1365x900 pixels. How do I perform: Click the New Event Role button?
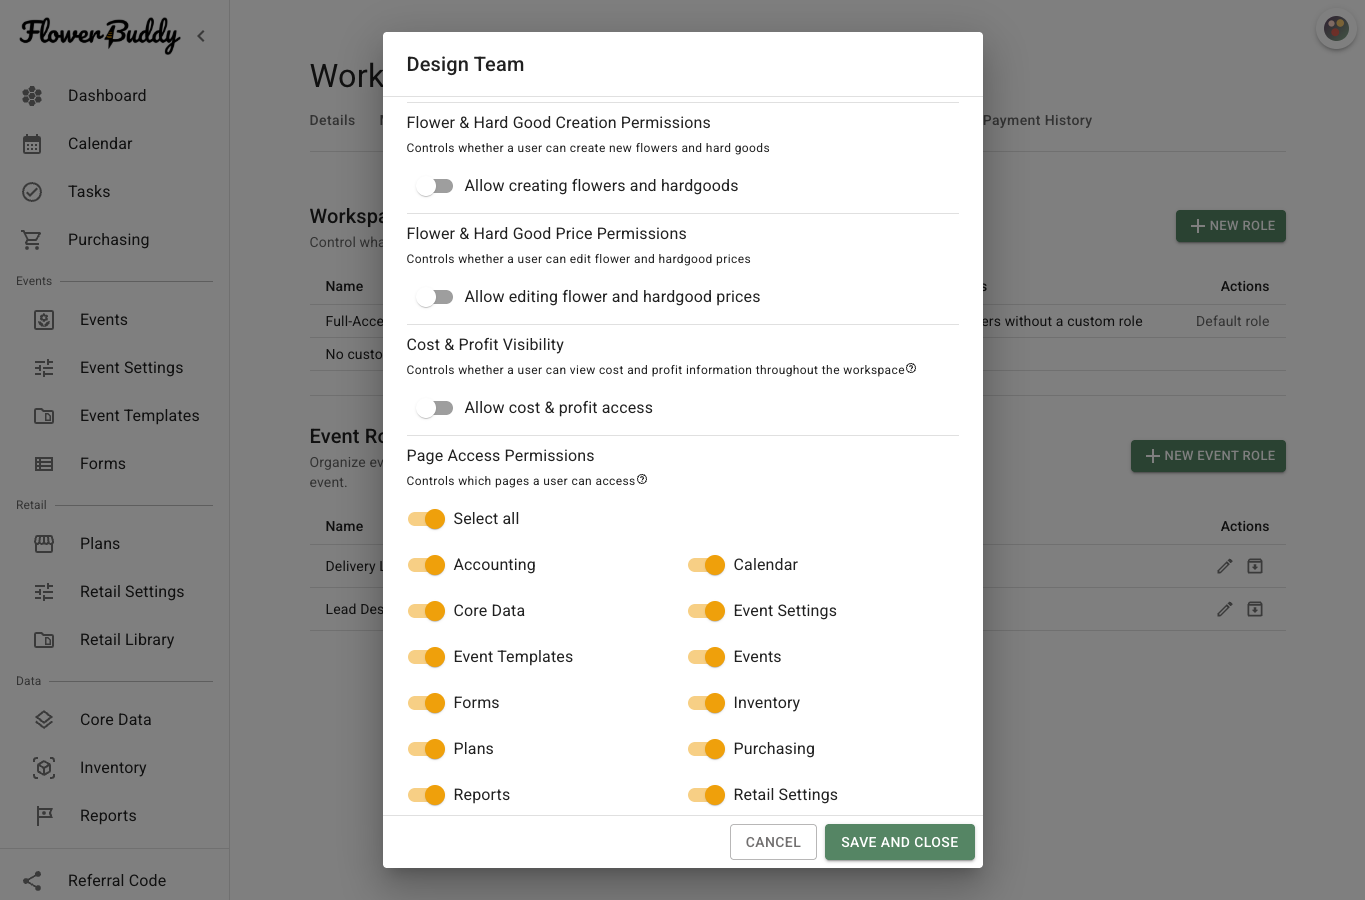tap(1208, 456)
